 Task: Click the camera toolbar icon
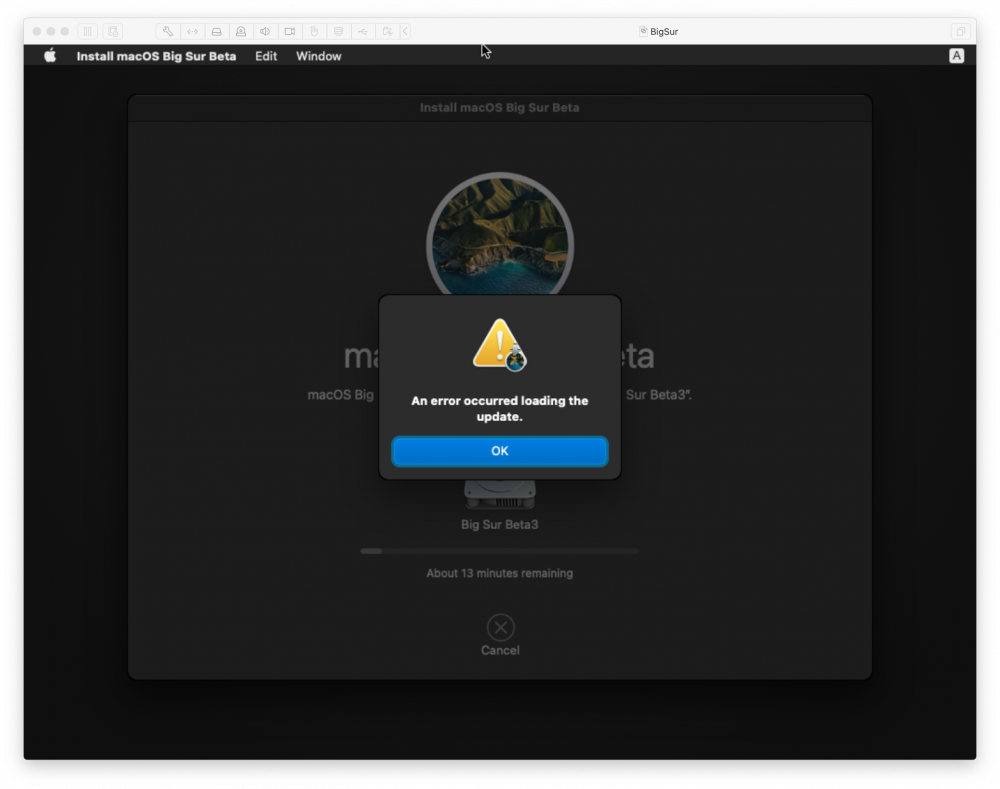click(290, 31)
